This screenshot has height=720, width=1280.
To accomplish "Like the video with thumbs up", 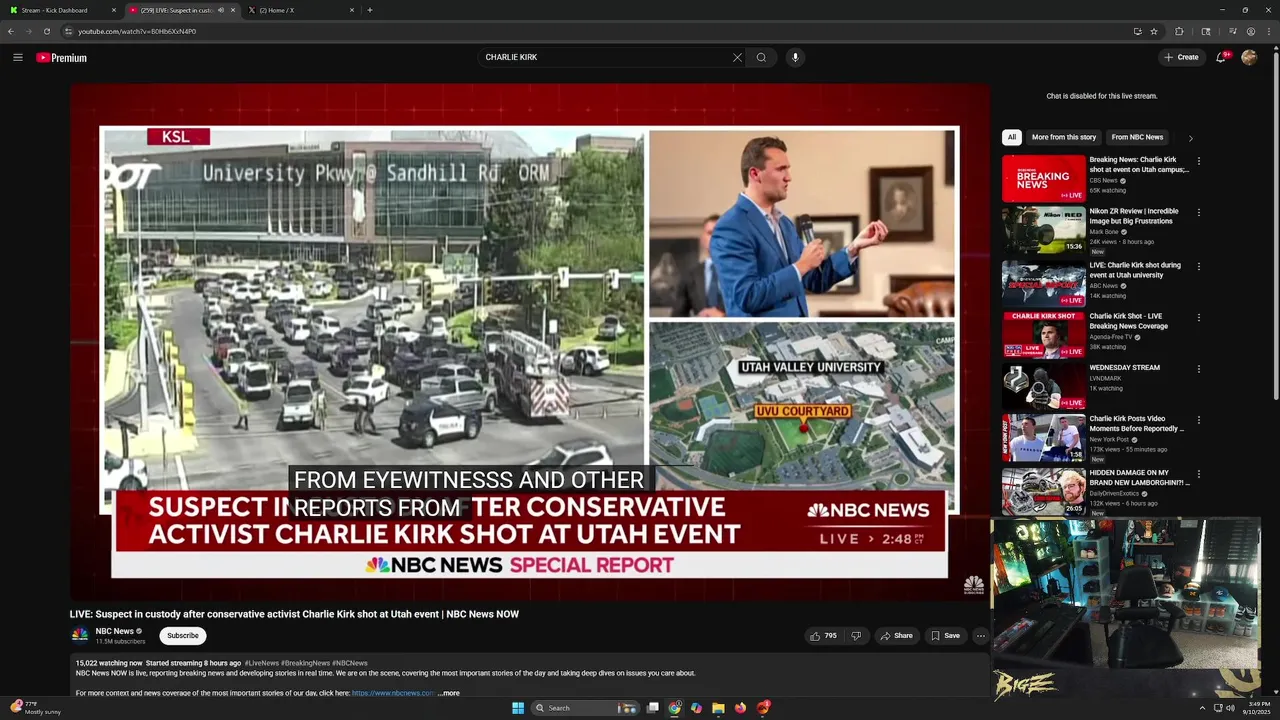I will pyautogui.click(x=823, y=636).
